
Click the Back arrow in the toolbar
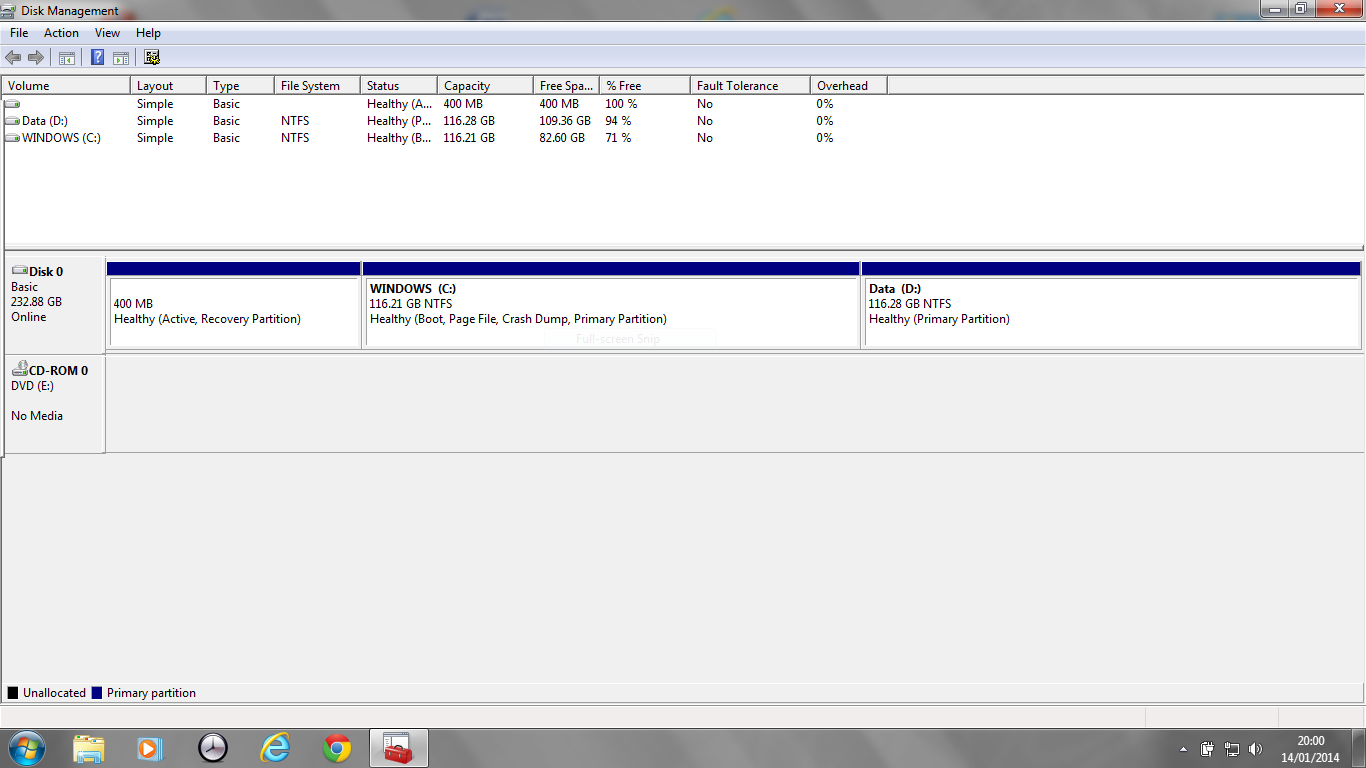(x=13, y=58)
